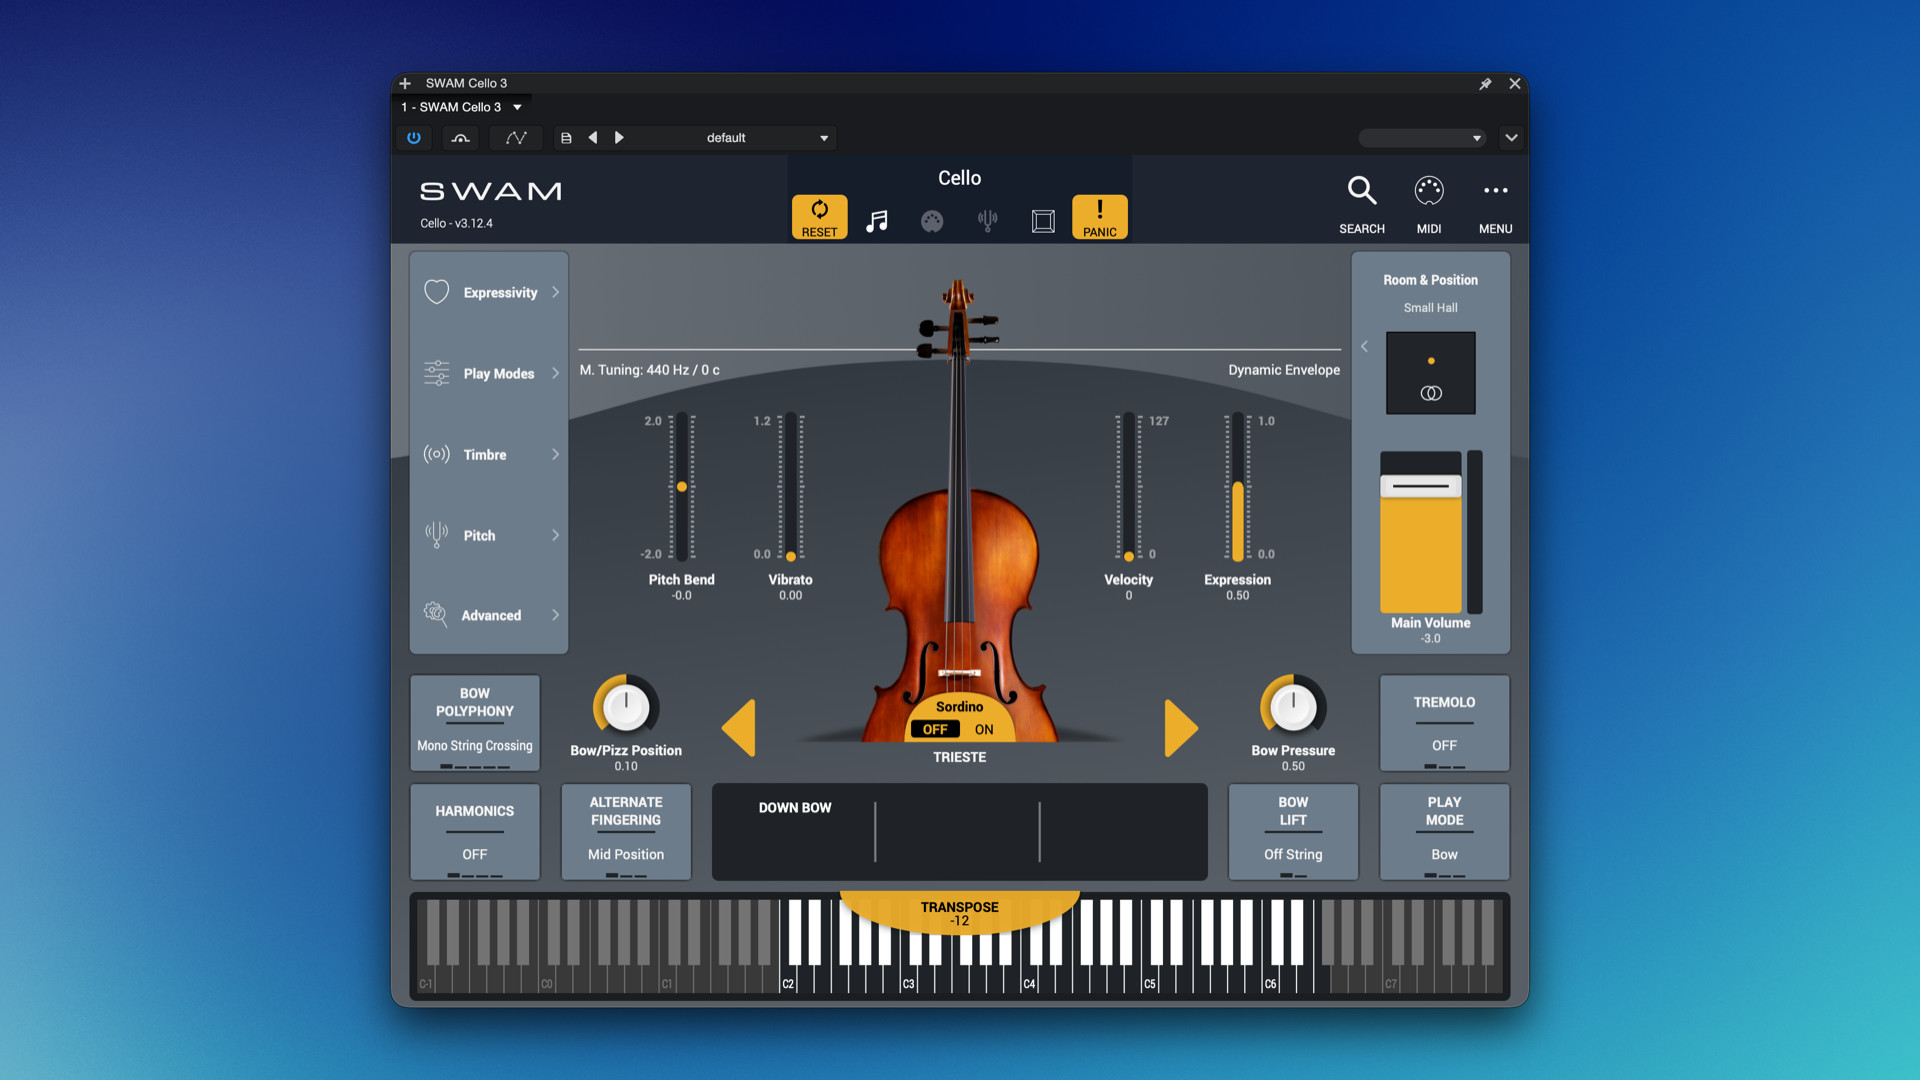Open the three-dot MENU icon
1920x1080 pixels.
[x=1495, y=190]
